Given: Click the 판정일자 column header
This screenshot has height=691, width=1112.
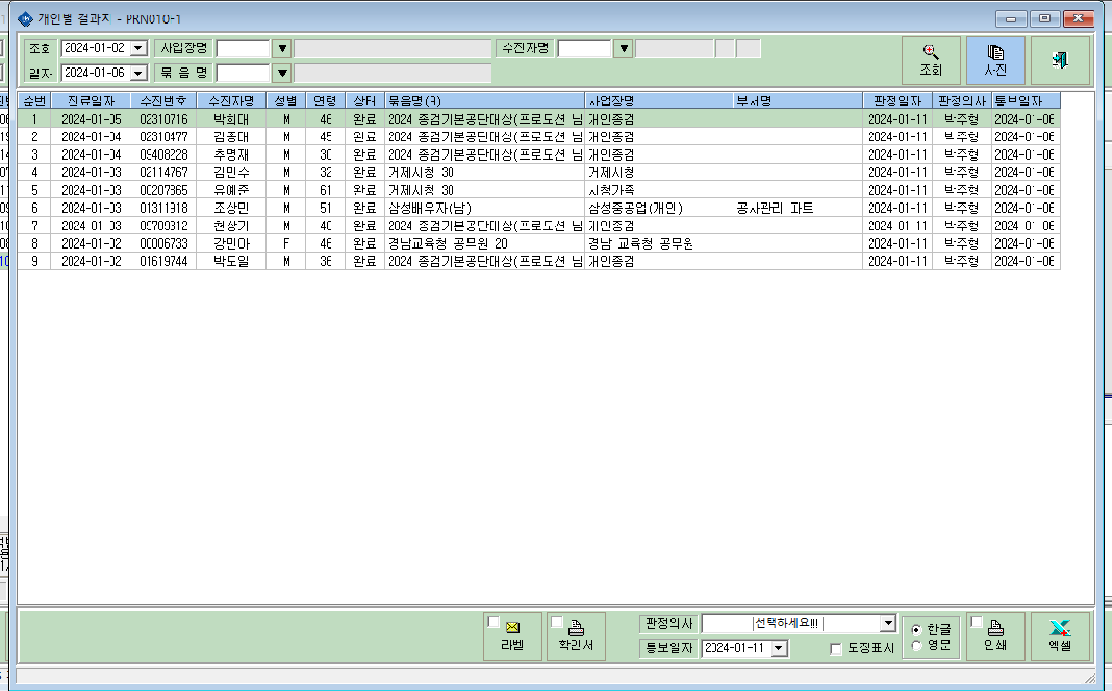Looking at the screenshot, I should click(897, 101).
